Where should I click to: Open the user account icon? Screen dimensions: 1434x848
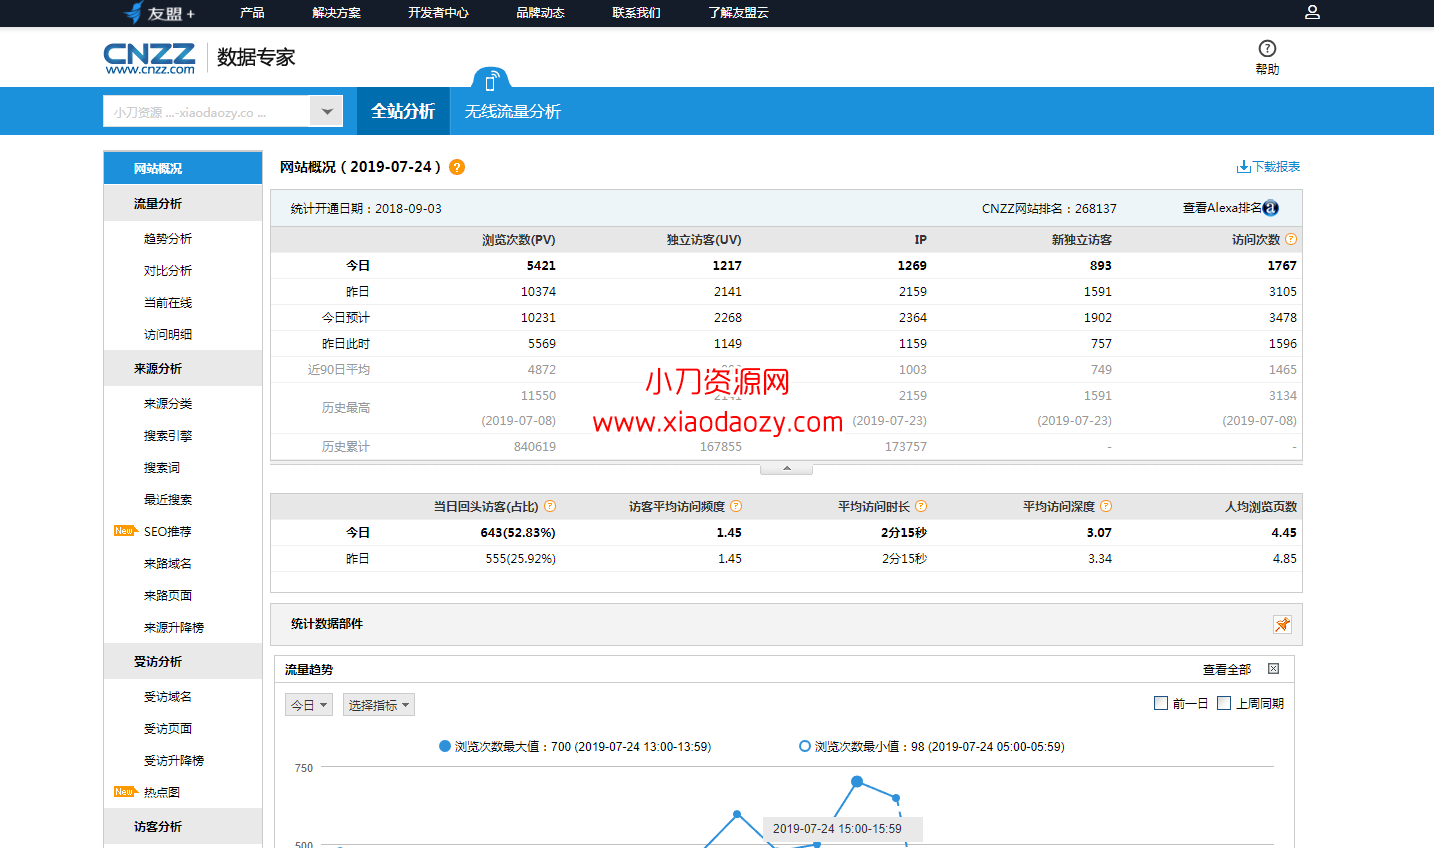[1312, 12]
